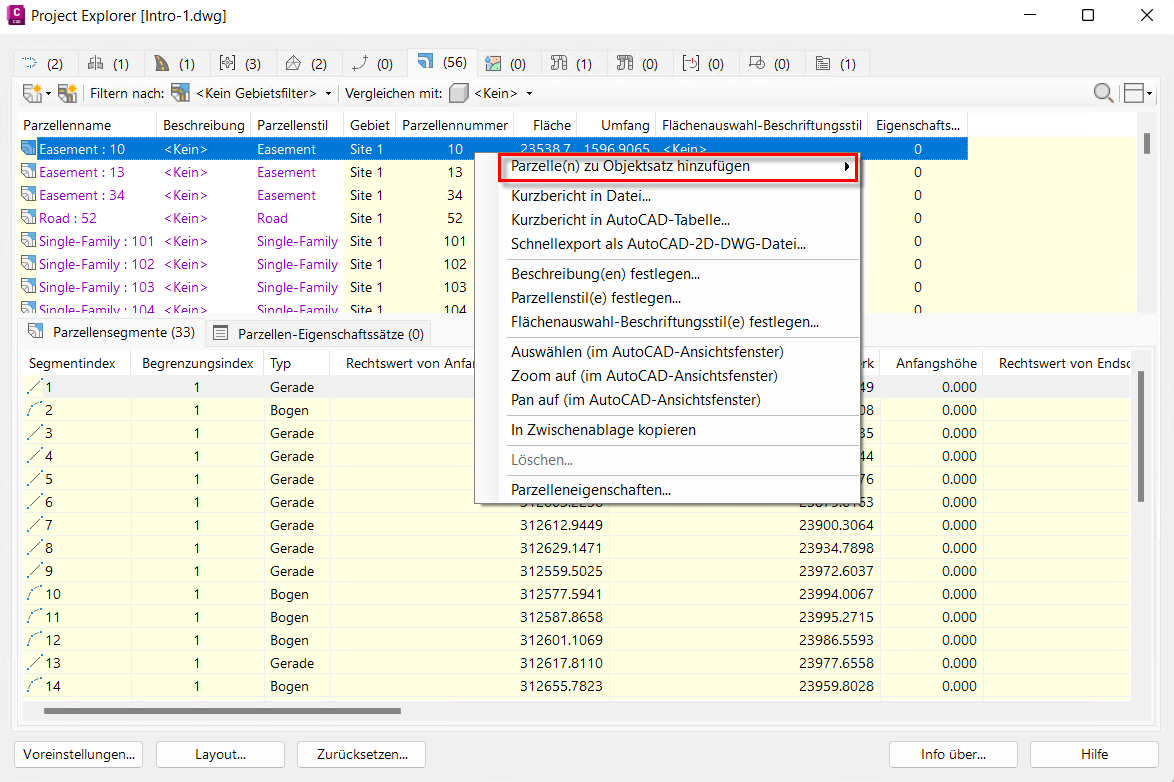The width and height of the screenshot is (1174, 782).
Task: Switch to the Corridors road icon tab
Action: (x=175, y=63)
